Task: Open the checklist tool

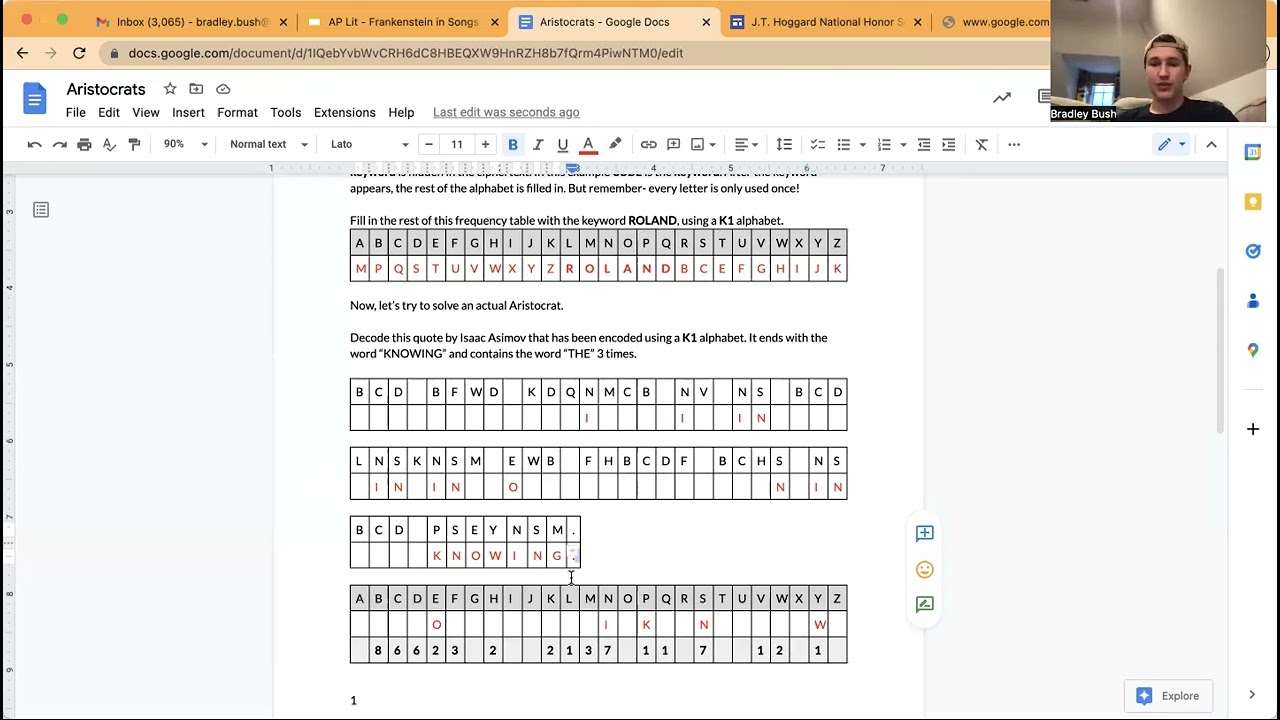Action: point(817,145)
